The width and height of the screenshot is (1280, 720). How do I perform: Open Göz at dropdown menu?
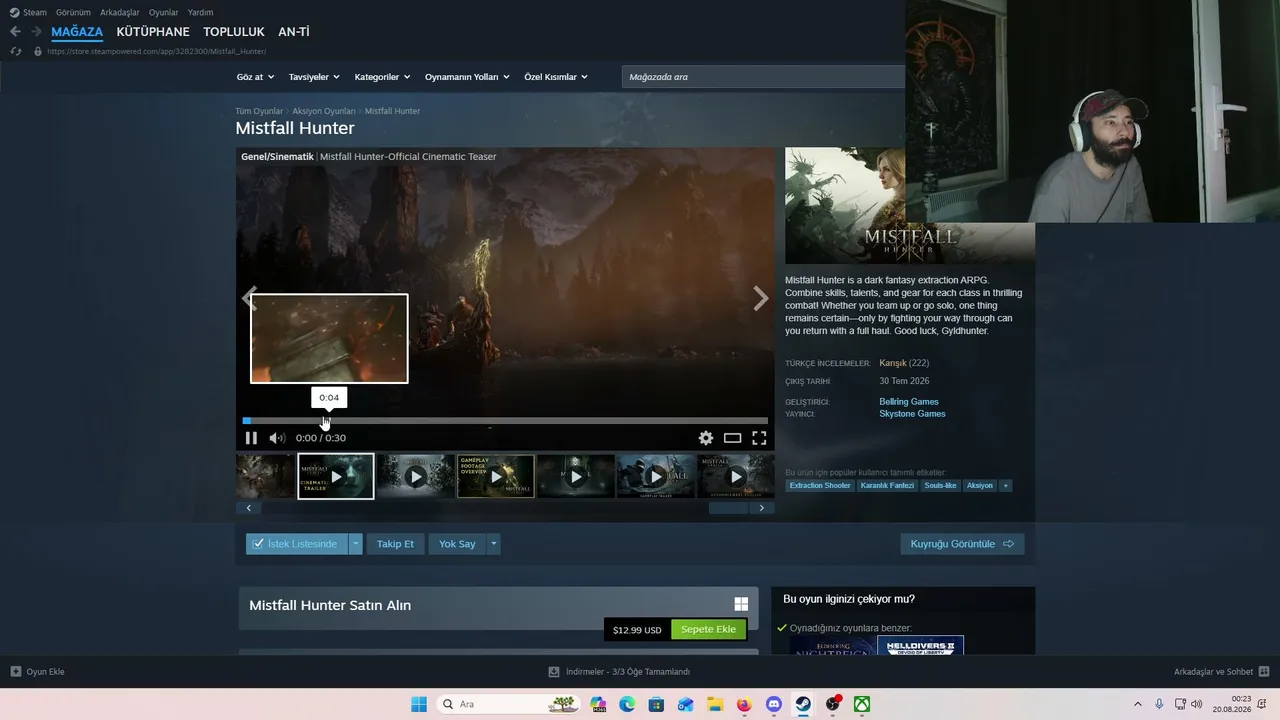tap(255, 77)
